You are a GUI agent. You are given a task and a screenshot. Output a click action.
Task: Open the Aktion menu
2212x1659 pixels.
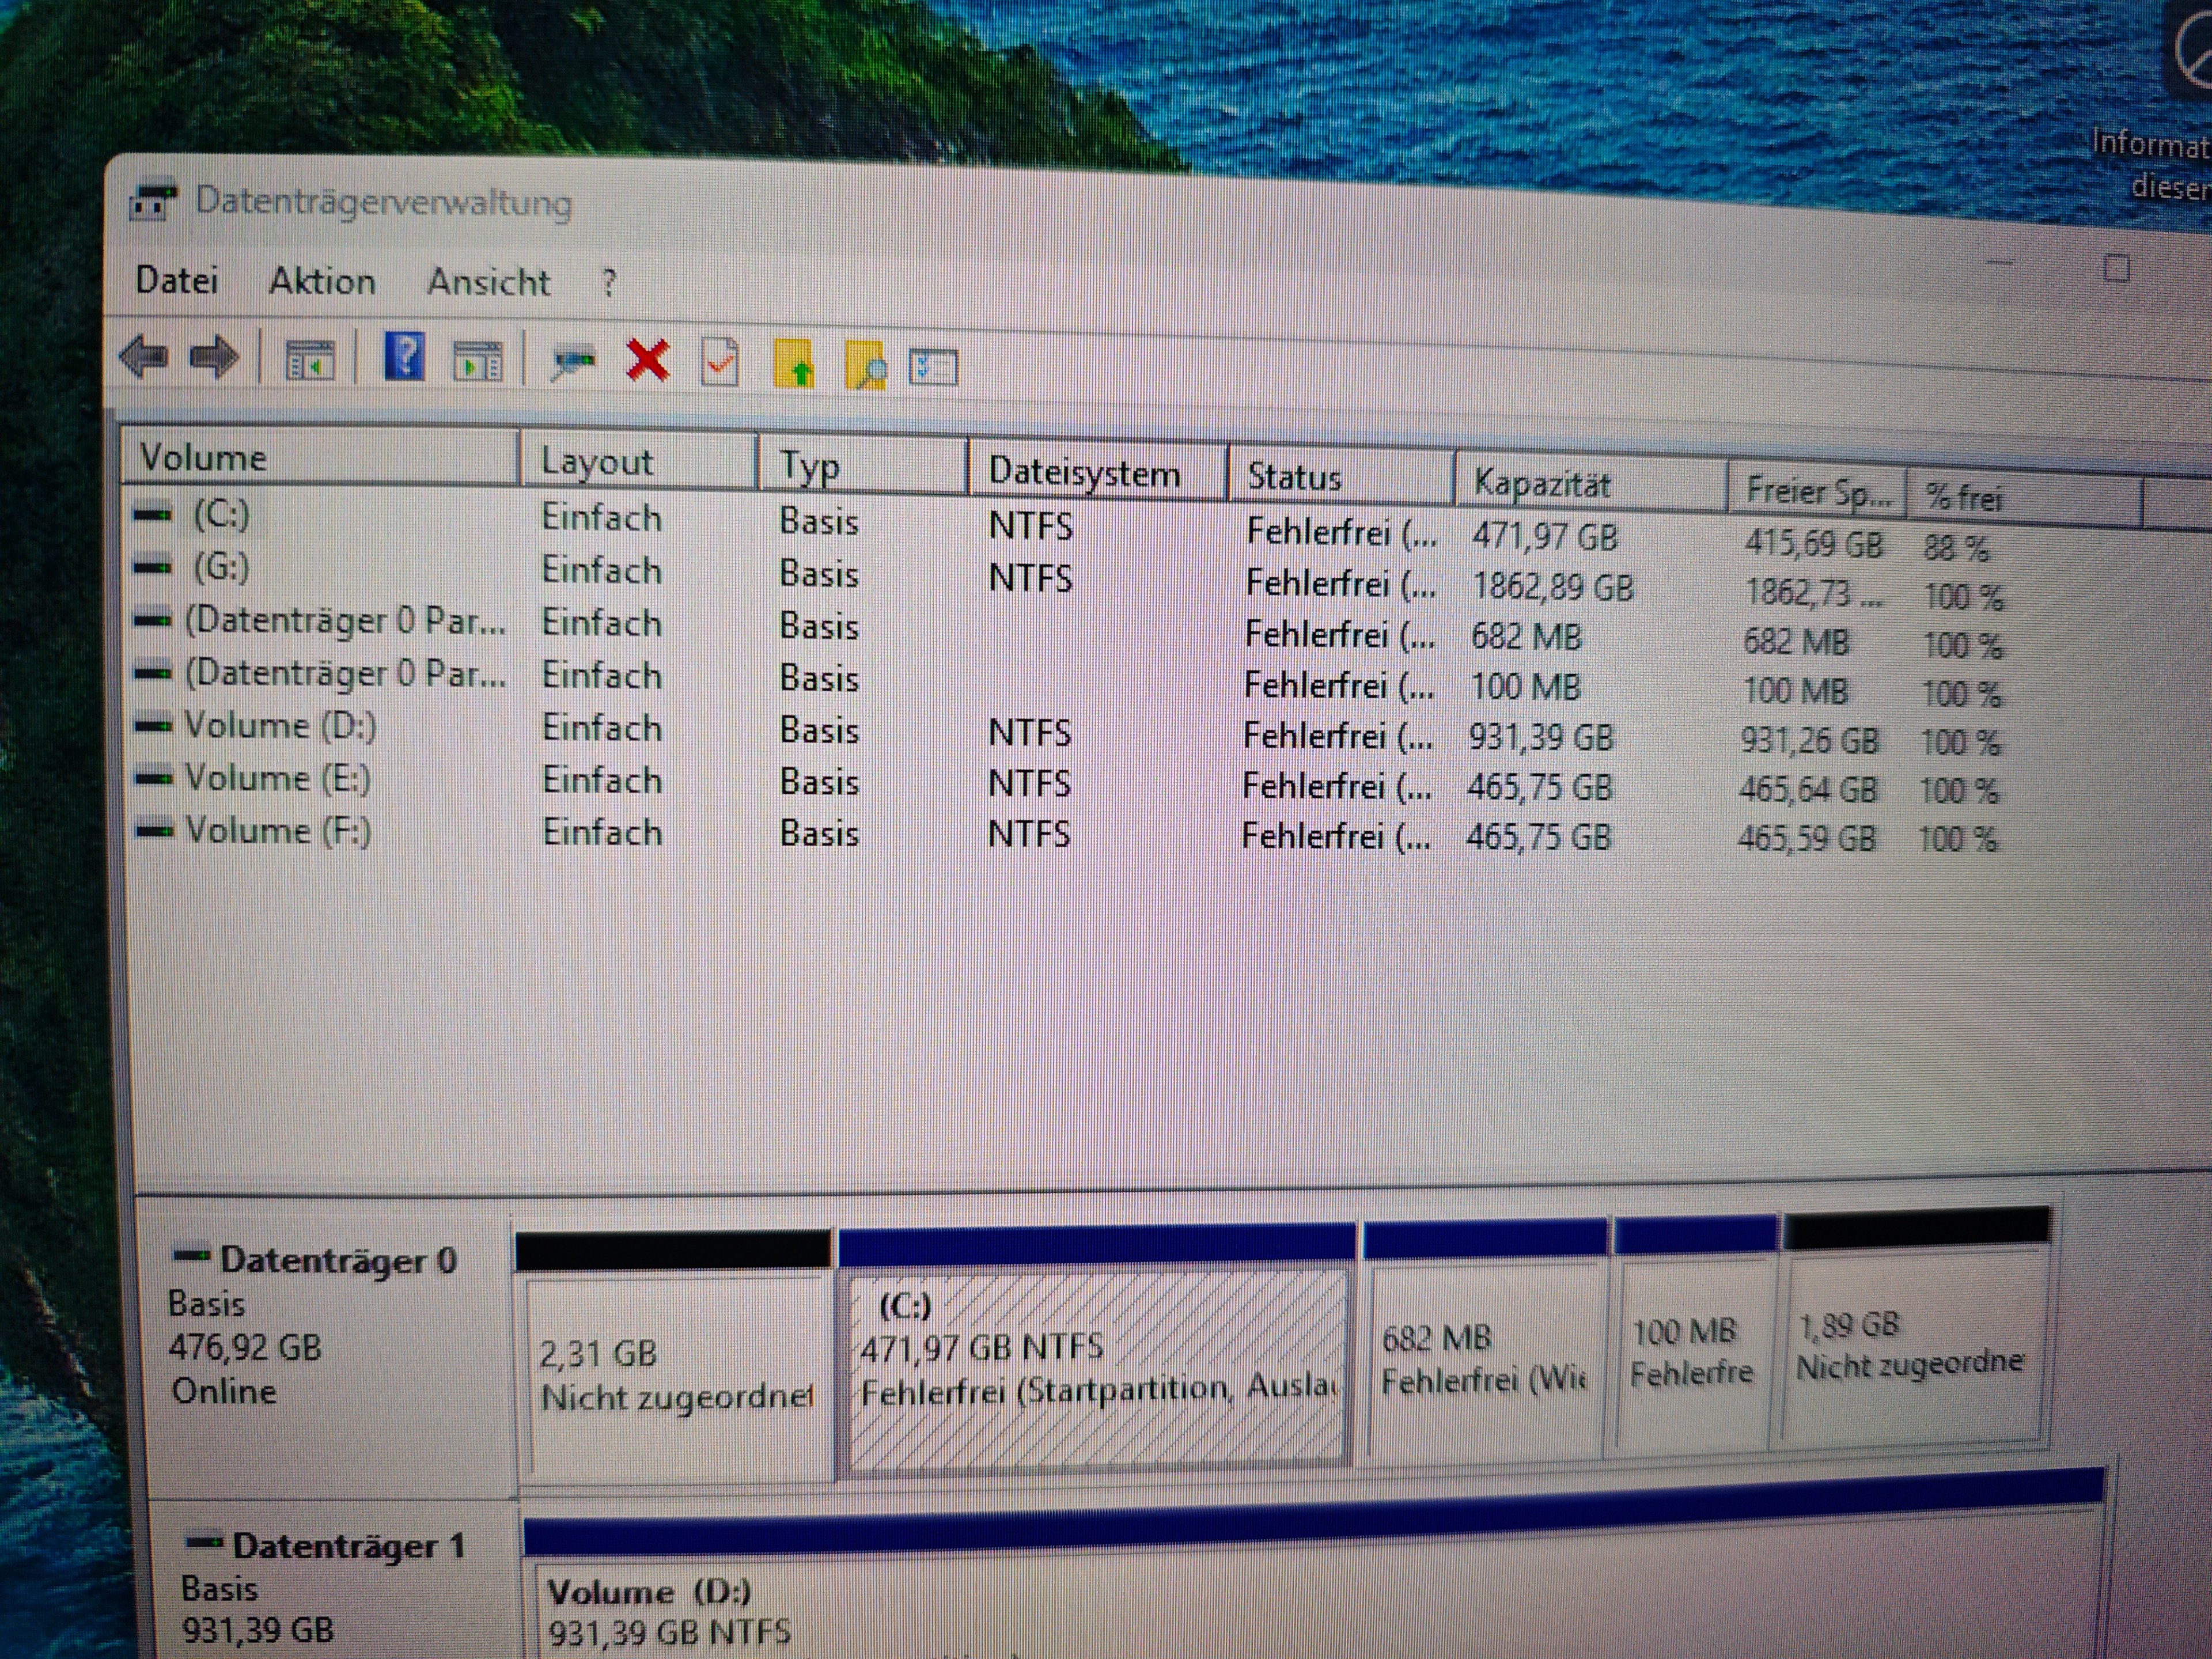[x=322, y=282]
